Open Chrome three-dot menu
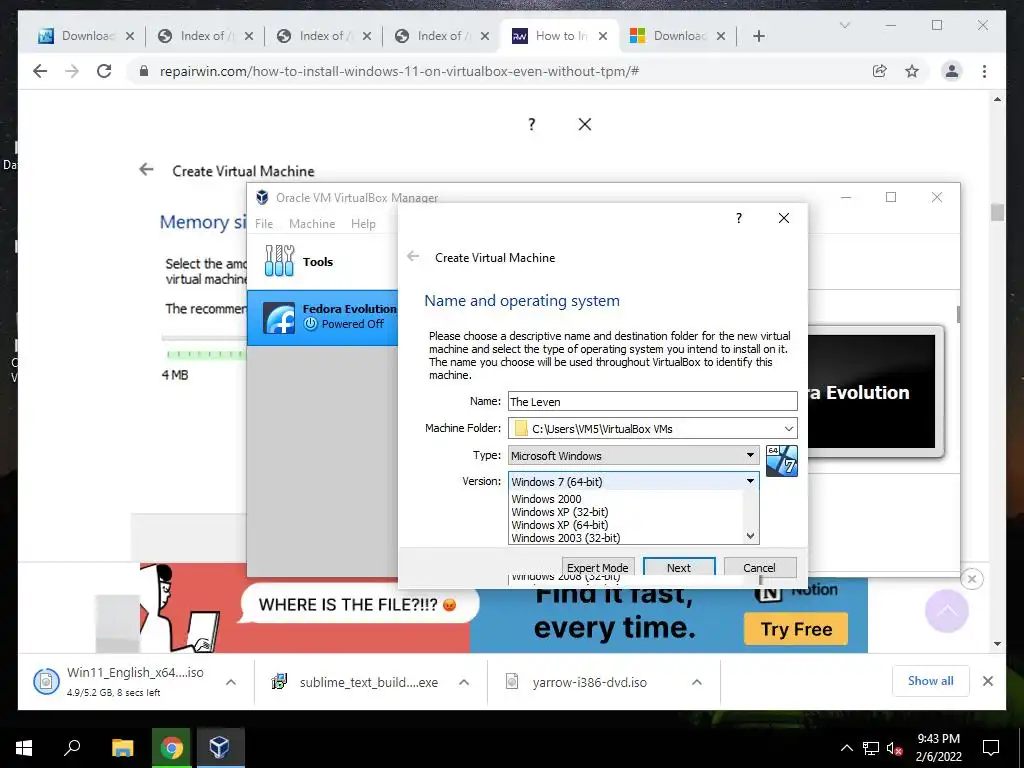This screenshot has width=1024, height=768. (x=984, y=71)
